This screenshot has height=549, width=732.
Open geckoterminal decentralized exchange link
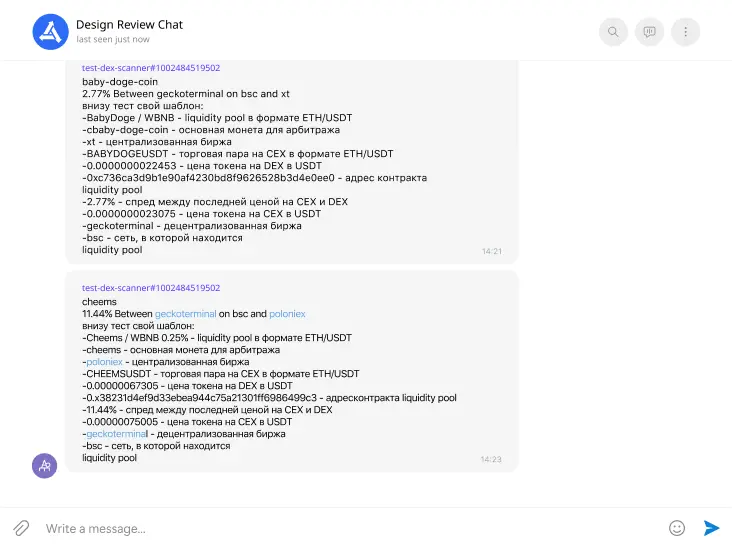(116, 434)
